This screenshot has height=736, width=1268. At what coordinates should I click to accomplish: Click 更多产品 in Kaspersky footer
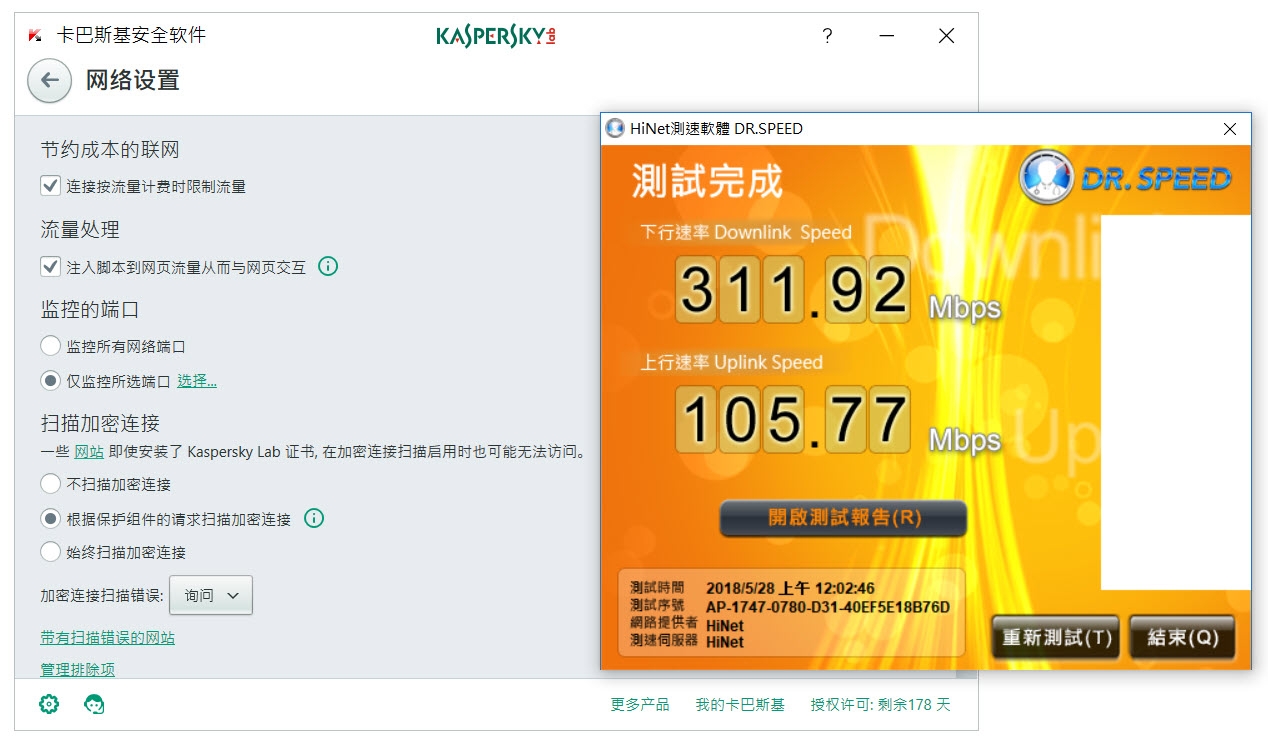(640, 704)
